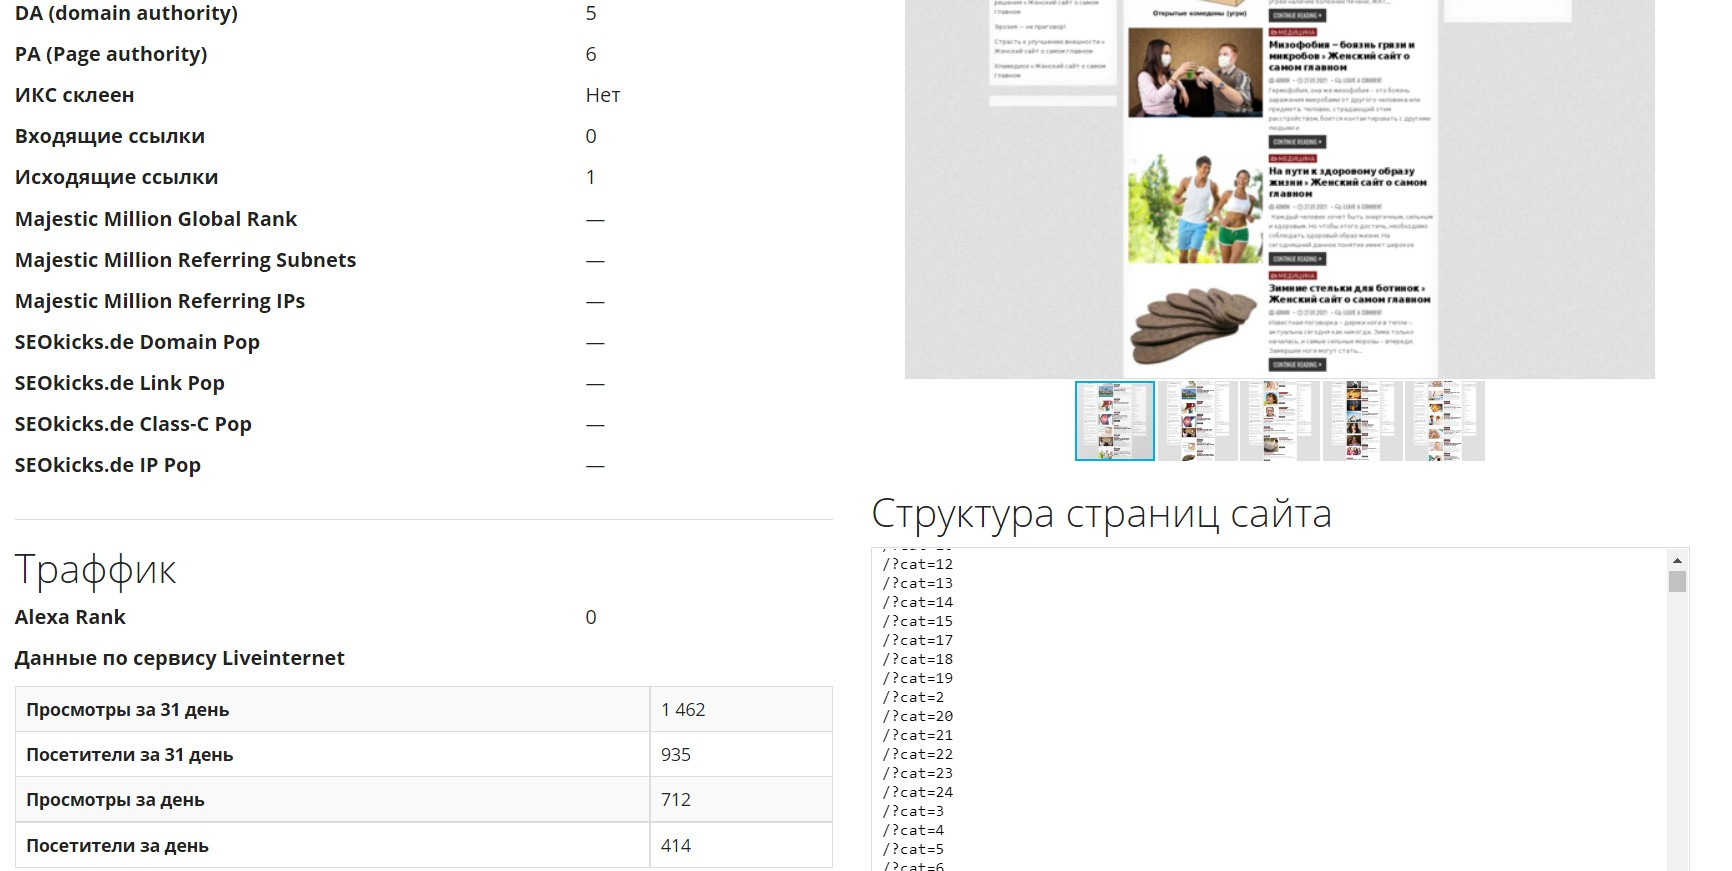Click the value "1" for Исходящие ссылки
Viewport: 1732px width, 871px height.
[591, 177]
